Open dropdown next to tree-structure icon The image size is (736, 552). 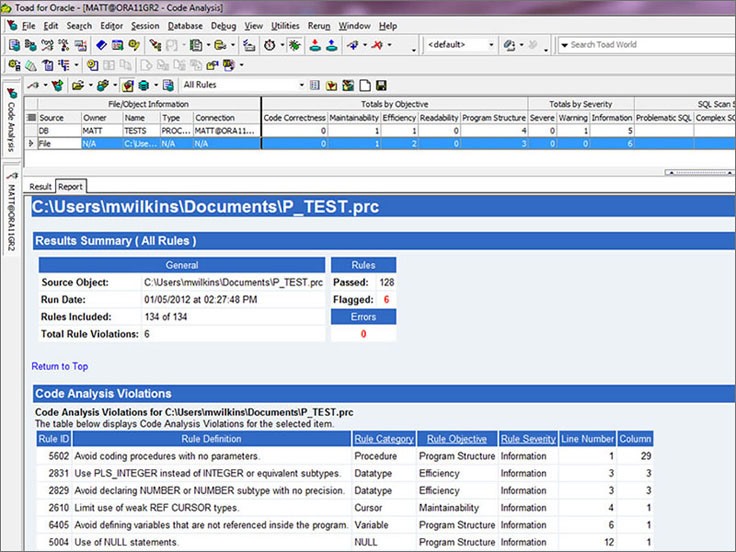(77, 65)
